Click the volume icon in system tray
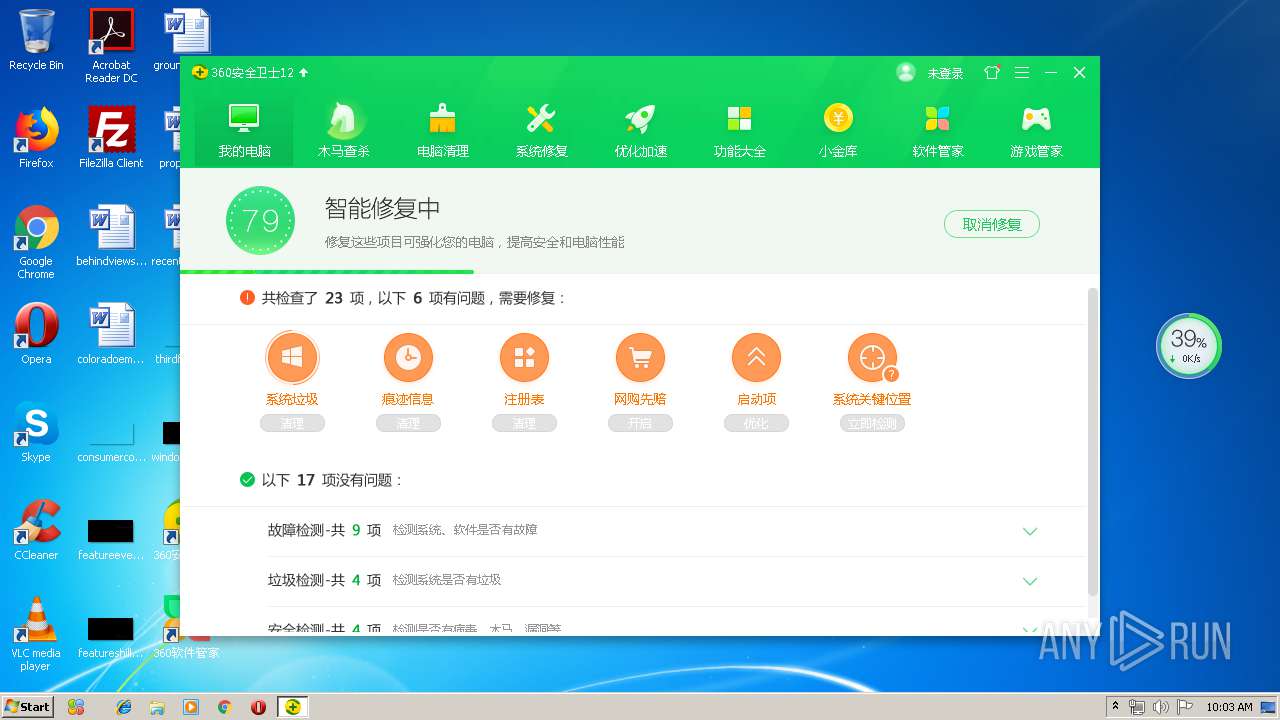This screenshot has height=720, width=1280. coord(1161,707)
